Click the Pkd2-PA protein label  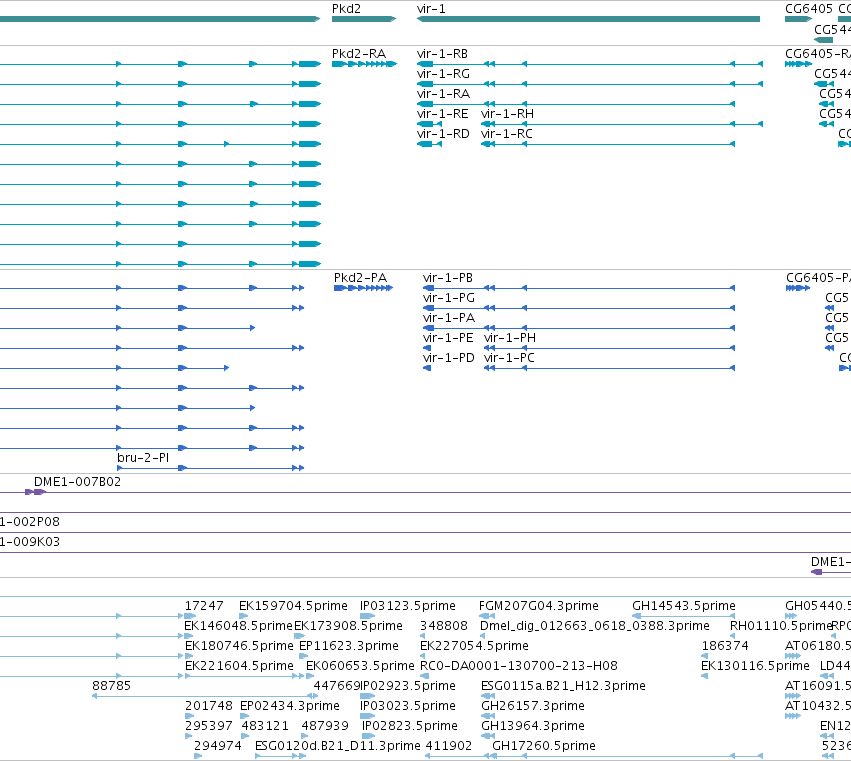pyautogui.click(x=360, y=278)
